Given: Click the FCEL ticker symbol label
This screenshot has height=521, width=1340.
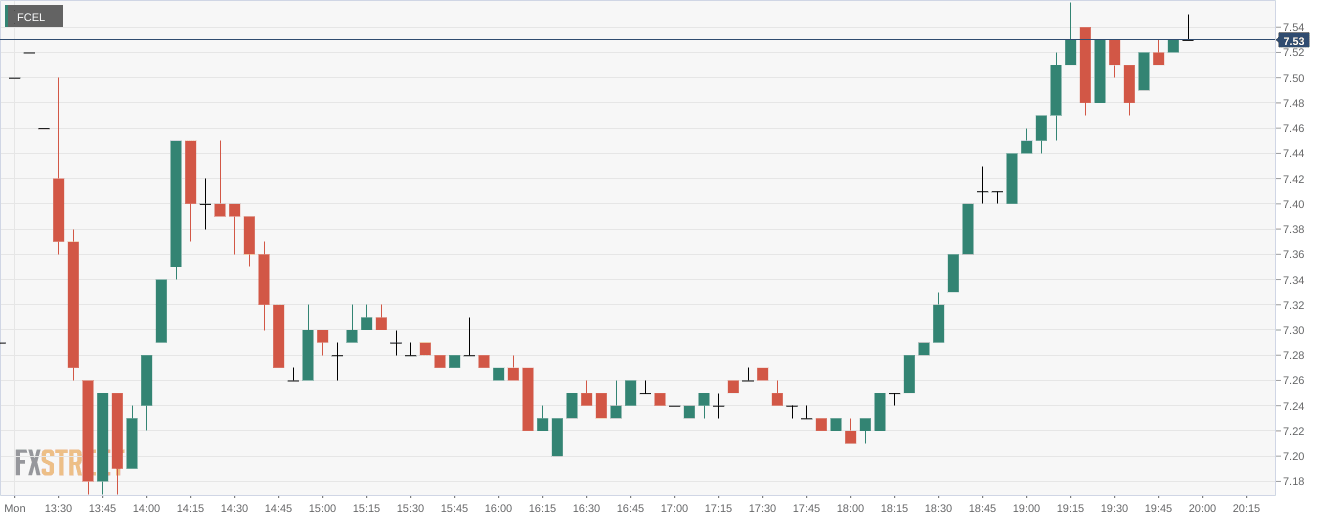Looking at the screenshot, I should (33, 16).
